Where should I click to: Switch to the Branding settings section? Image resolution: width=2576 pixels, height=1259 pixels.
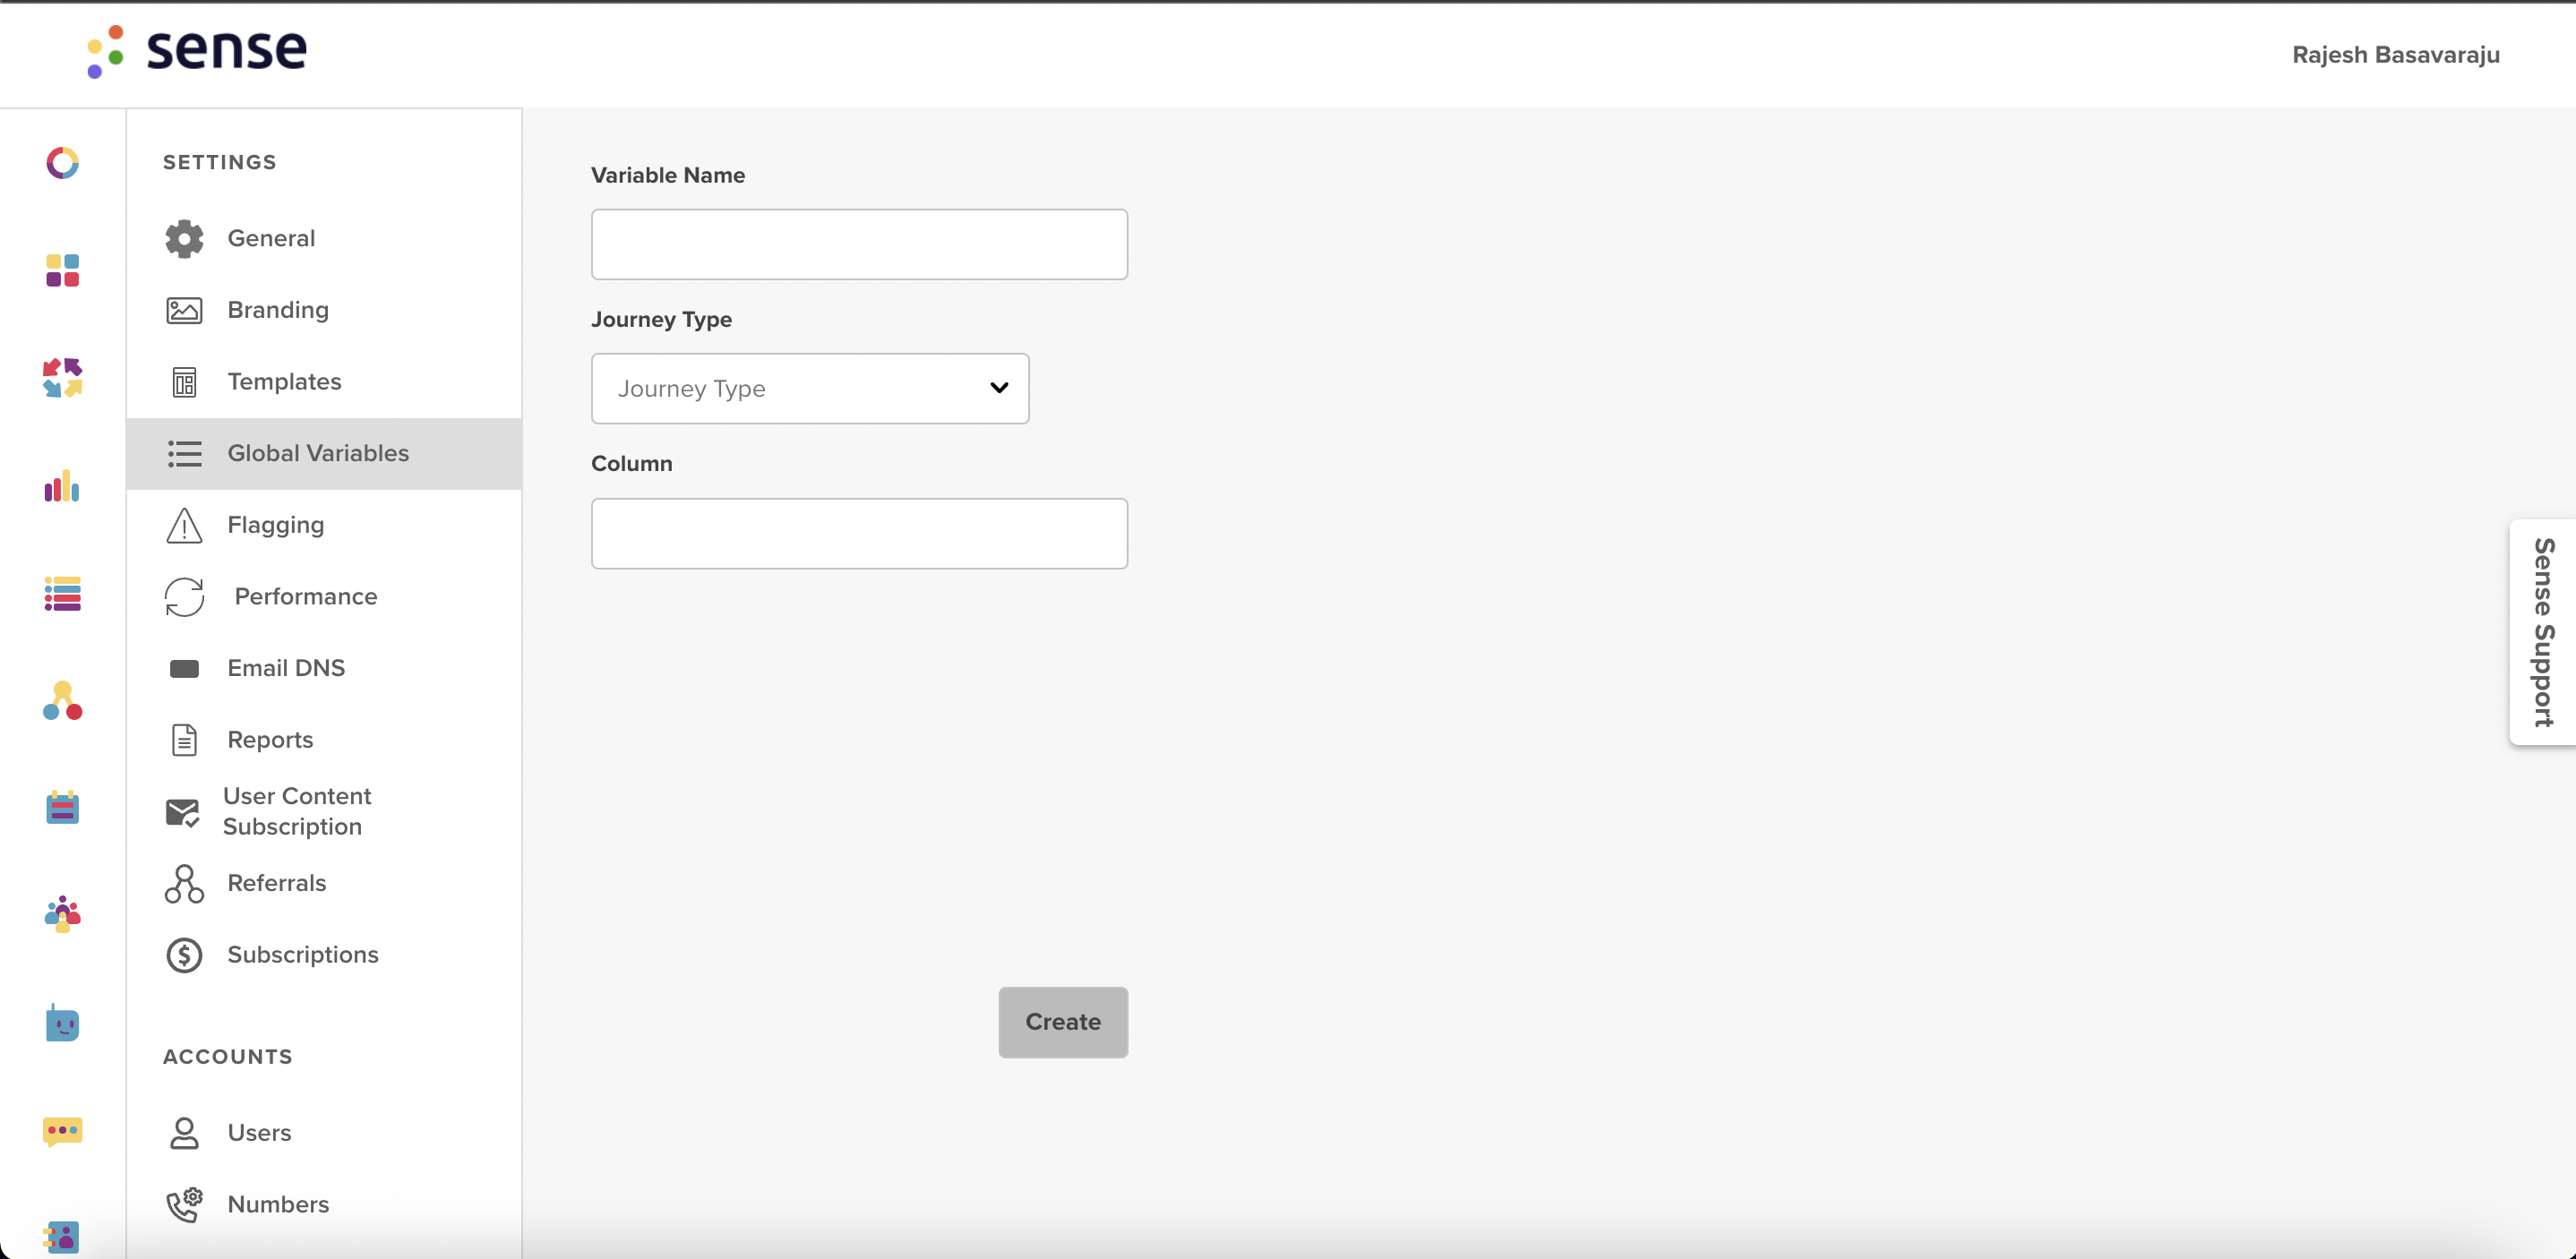(277, 310)
